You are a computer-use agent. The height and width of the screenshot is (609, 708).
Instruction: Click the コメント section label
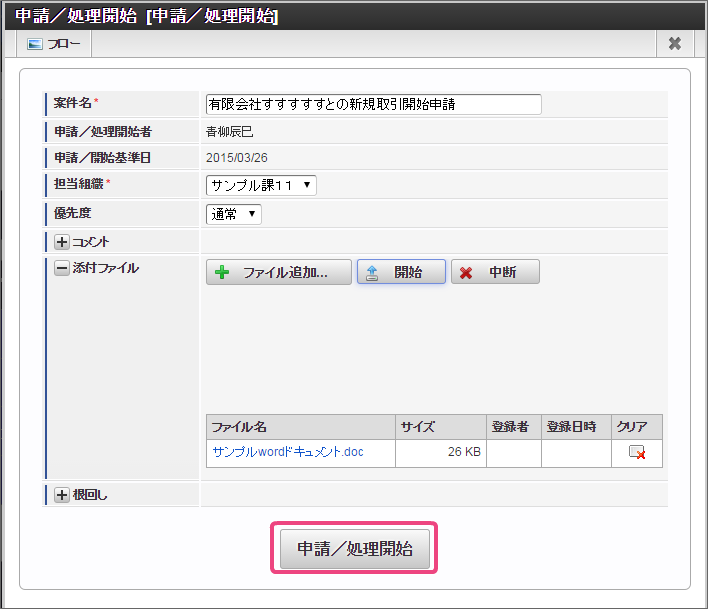91,242
